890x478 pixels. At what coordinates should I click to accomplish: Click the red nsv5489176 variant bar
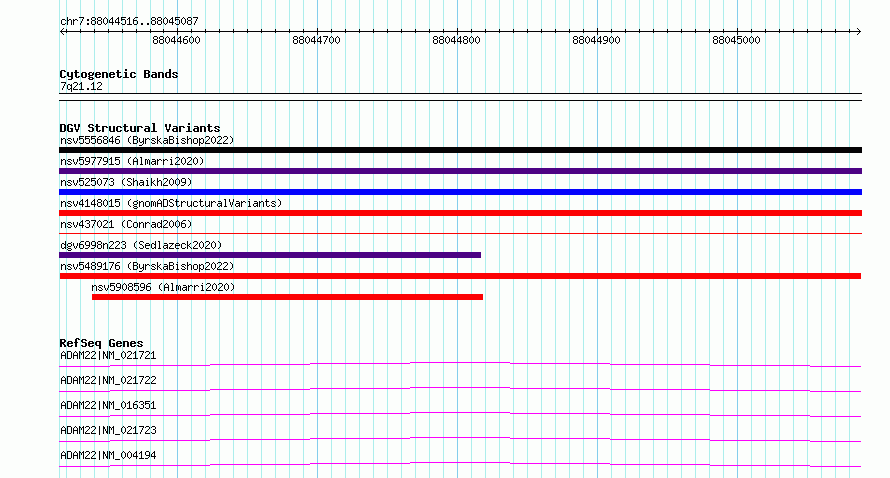click(x=460, y=276)
